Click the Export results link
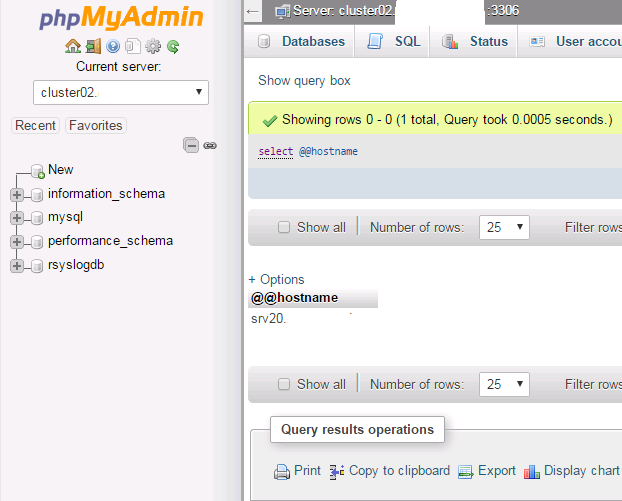The image size is (622, 501). [497, 470]
